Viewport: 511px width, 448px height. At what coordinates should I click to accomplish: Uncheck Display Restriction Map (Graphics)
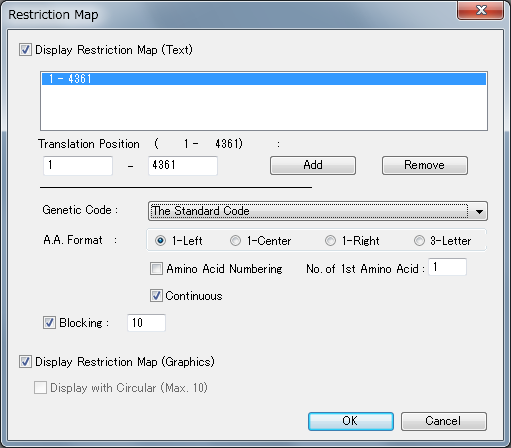25,362
